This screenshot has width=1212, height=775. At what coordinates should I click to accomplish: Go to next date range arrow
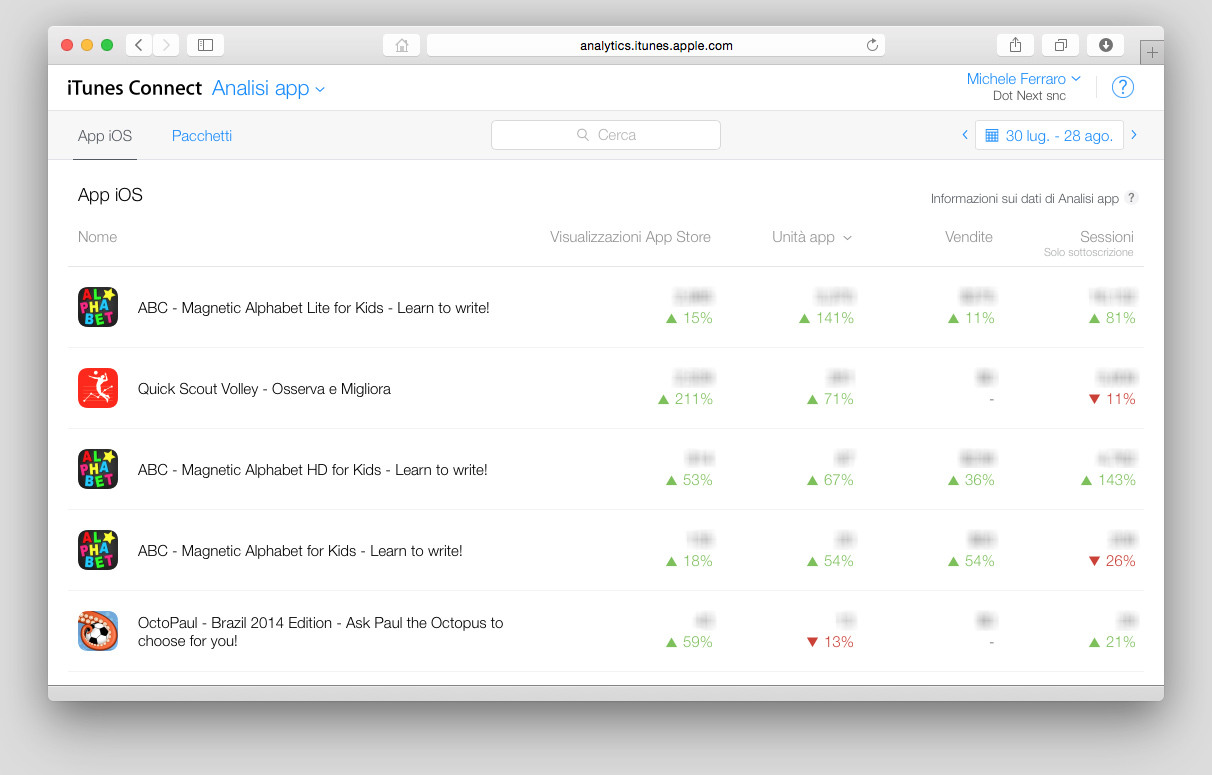[1134, 135]
